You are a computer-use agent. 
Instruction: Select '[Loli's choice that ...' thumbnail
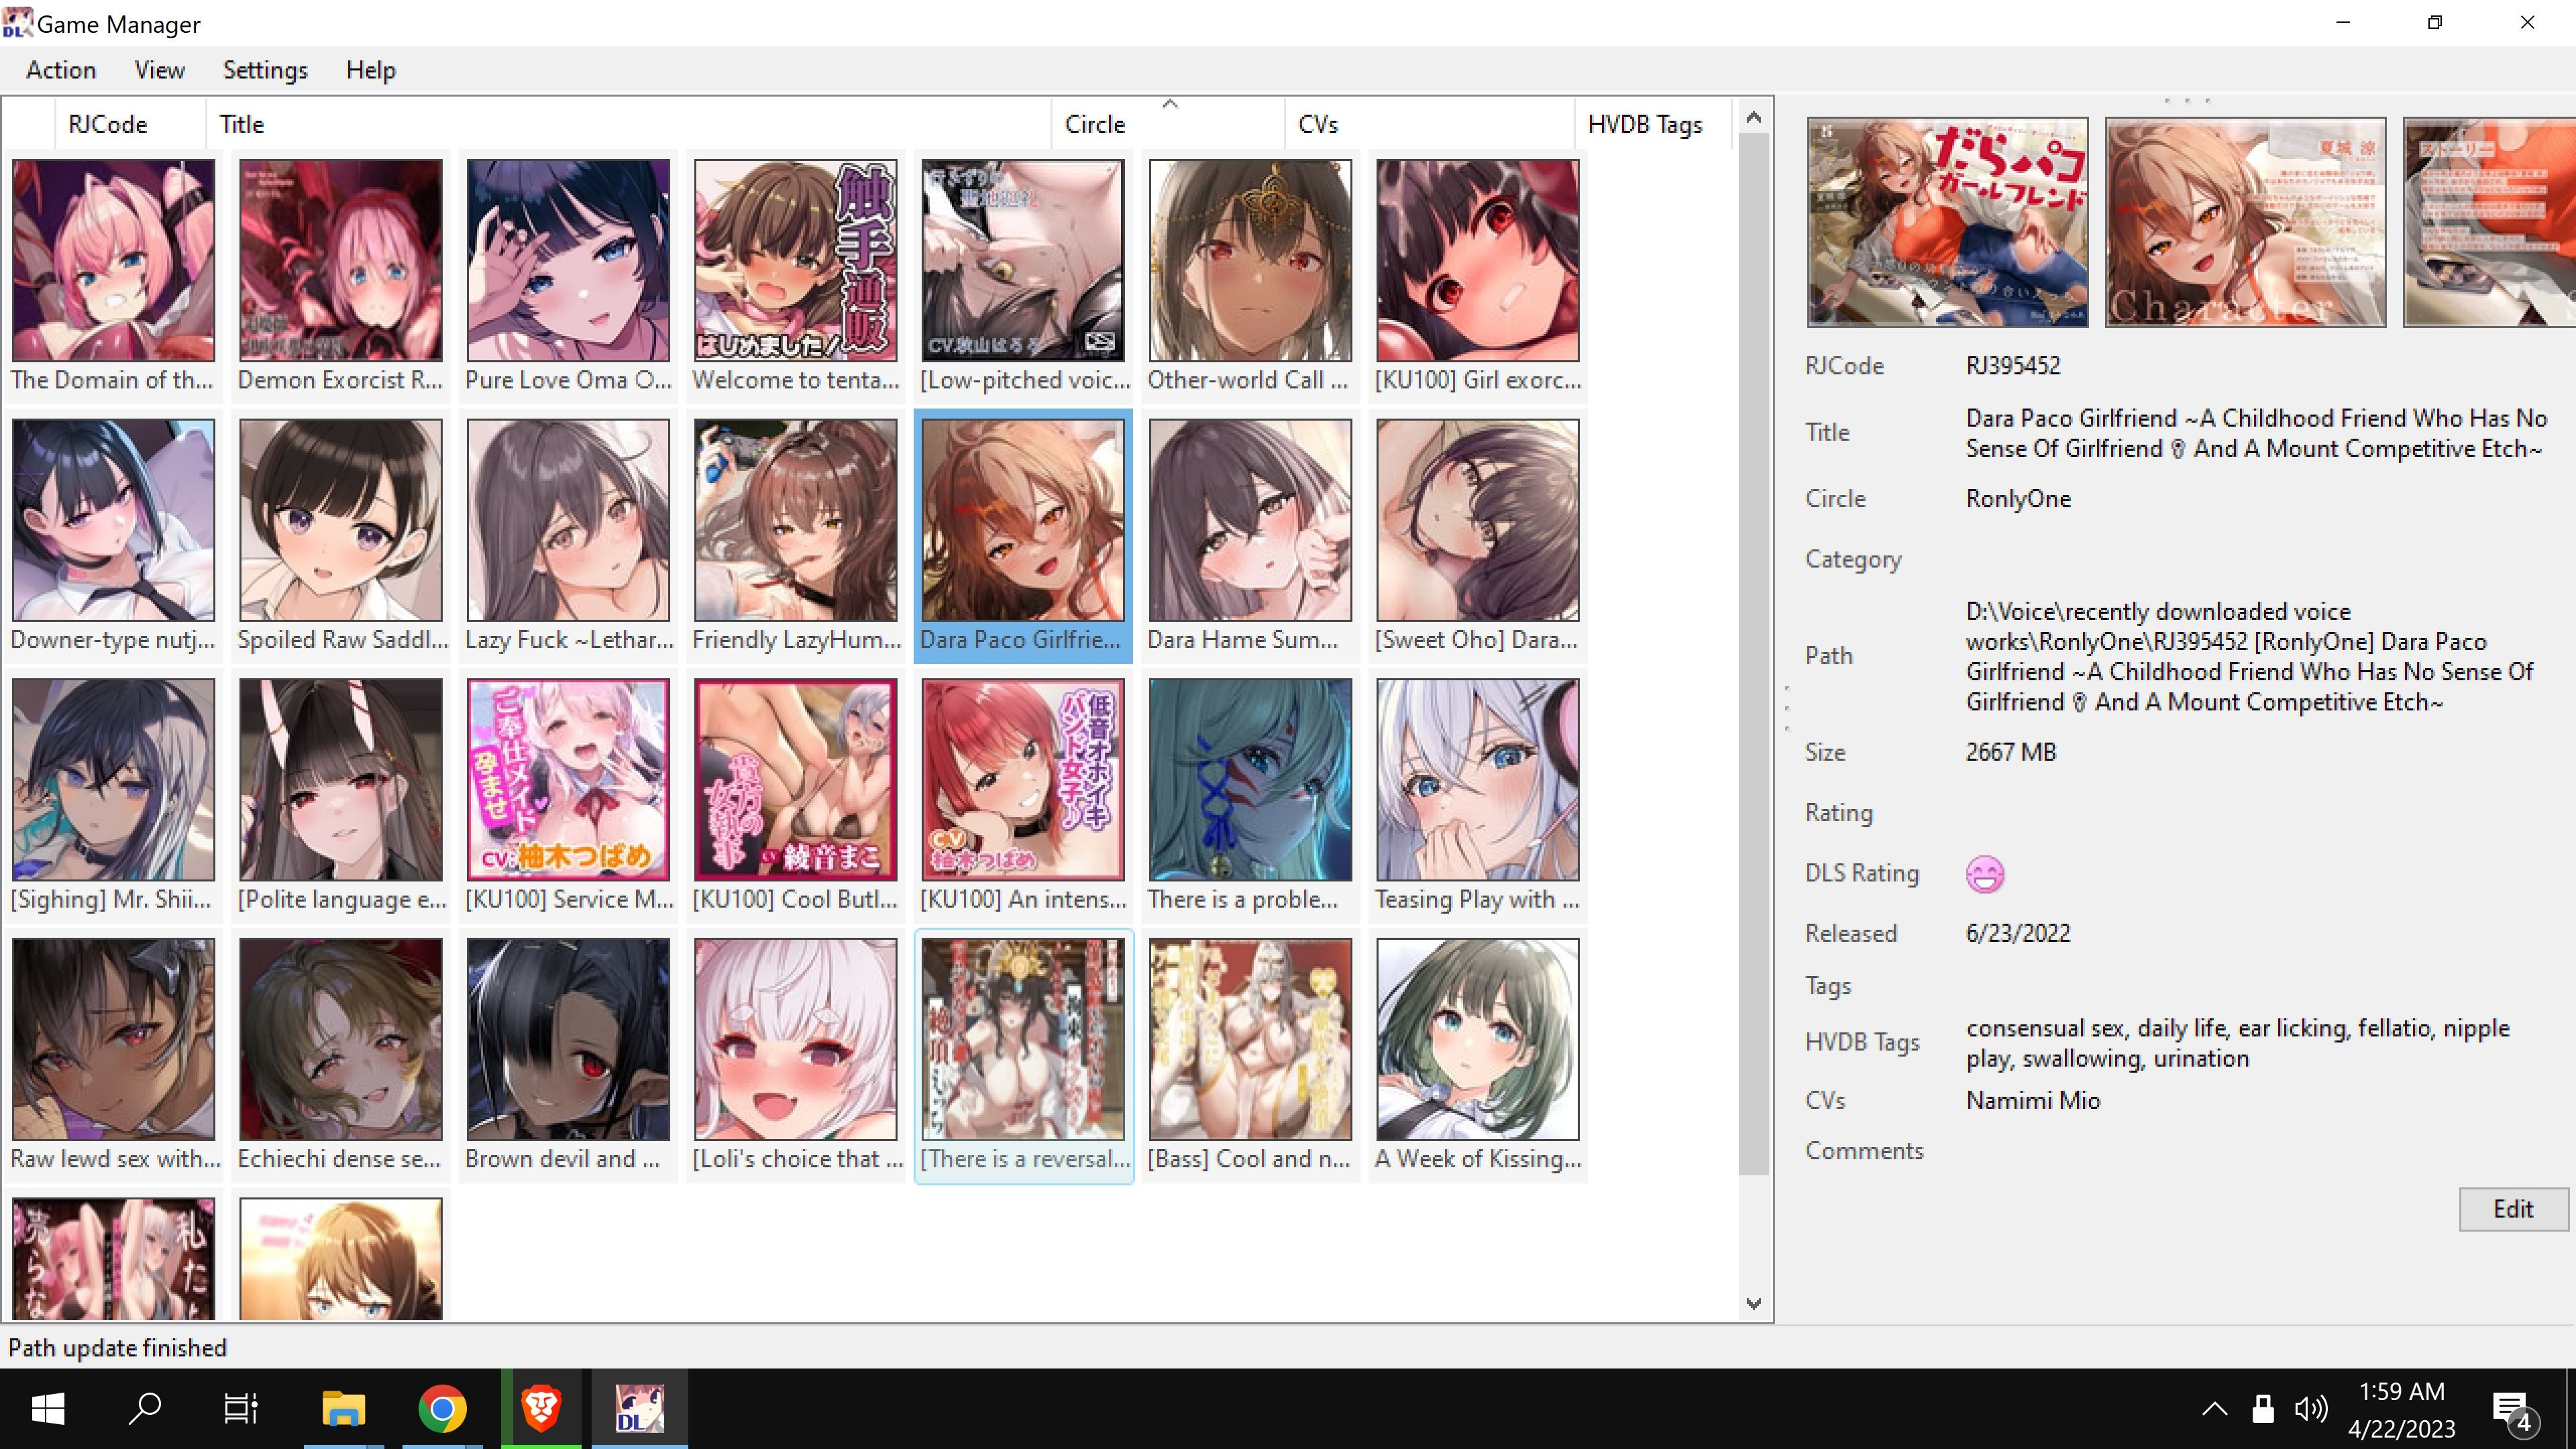[x=796, y=1039]
